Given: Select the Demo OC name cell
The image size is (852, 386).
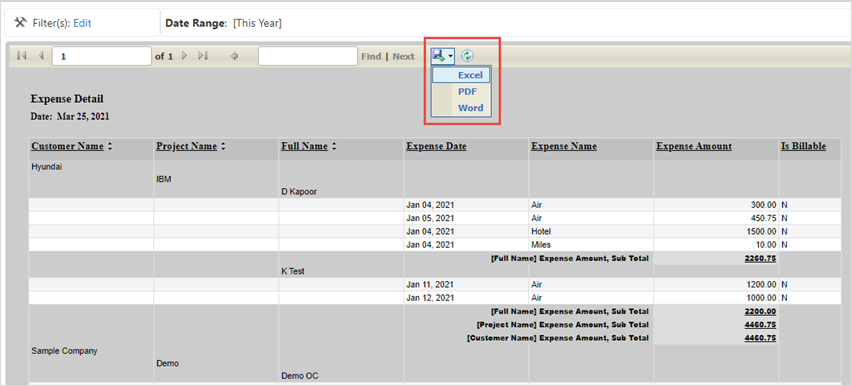Looking at the screenshot, I should (x=299, y=376).
